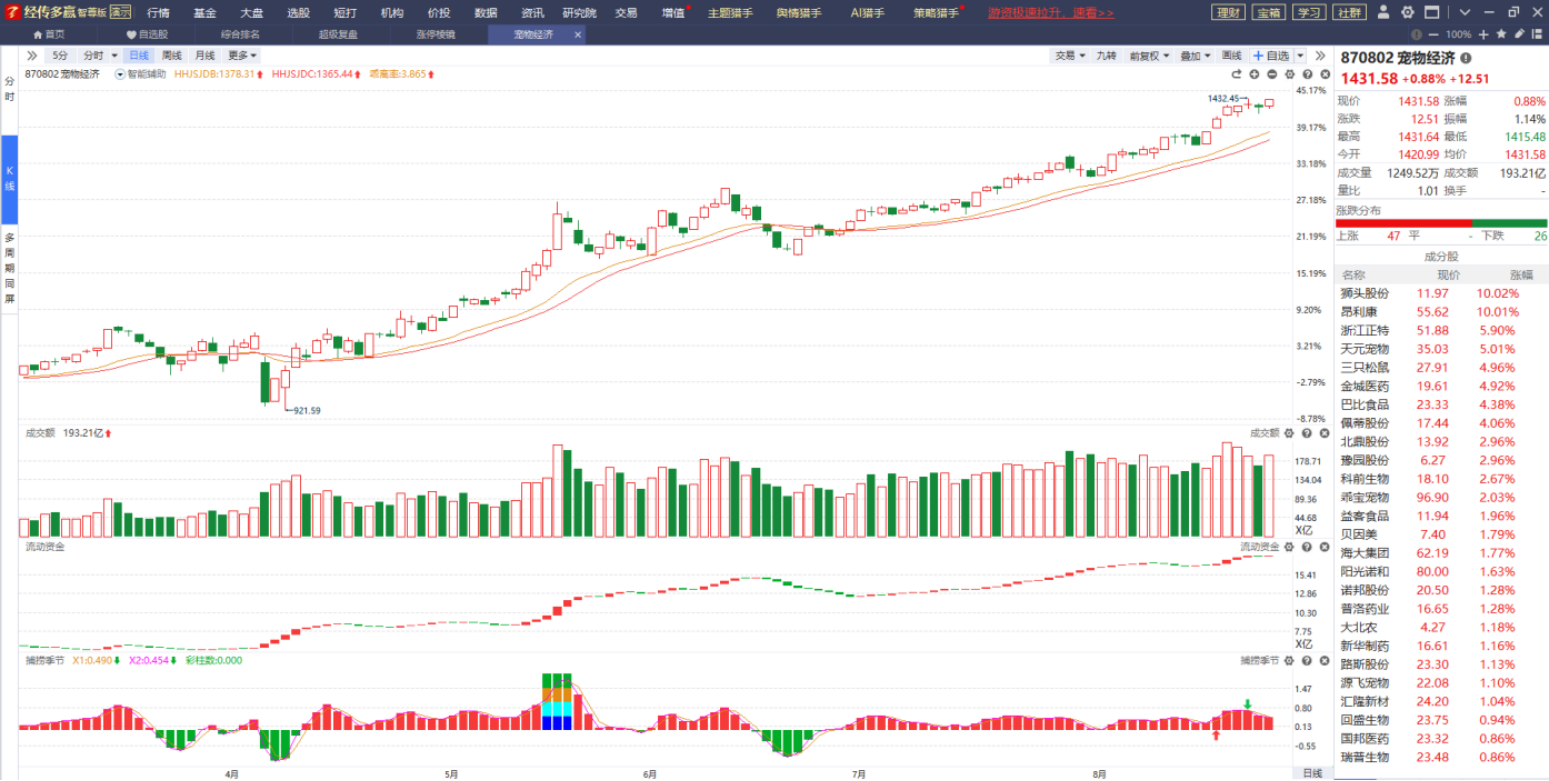Toggle the 智能辅助 option

139,74
